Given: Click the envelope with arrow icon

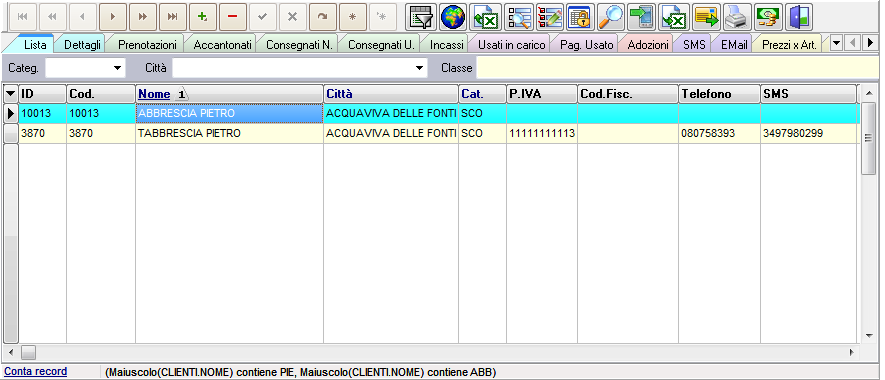Looking at the screenshot, I should click(x=706, y=17).
